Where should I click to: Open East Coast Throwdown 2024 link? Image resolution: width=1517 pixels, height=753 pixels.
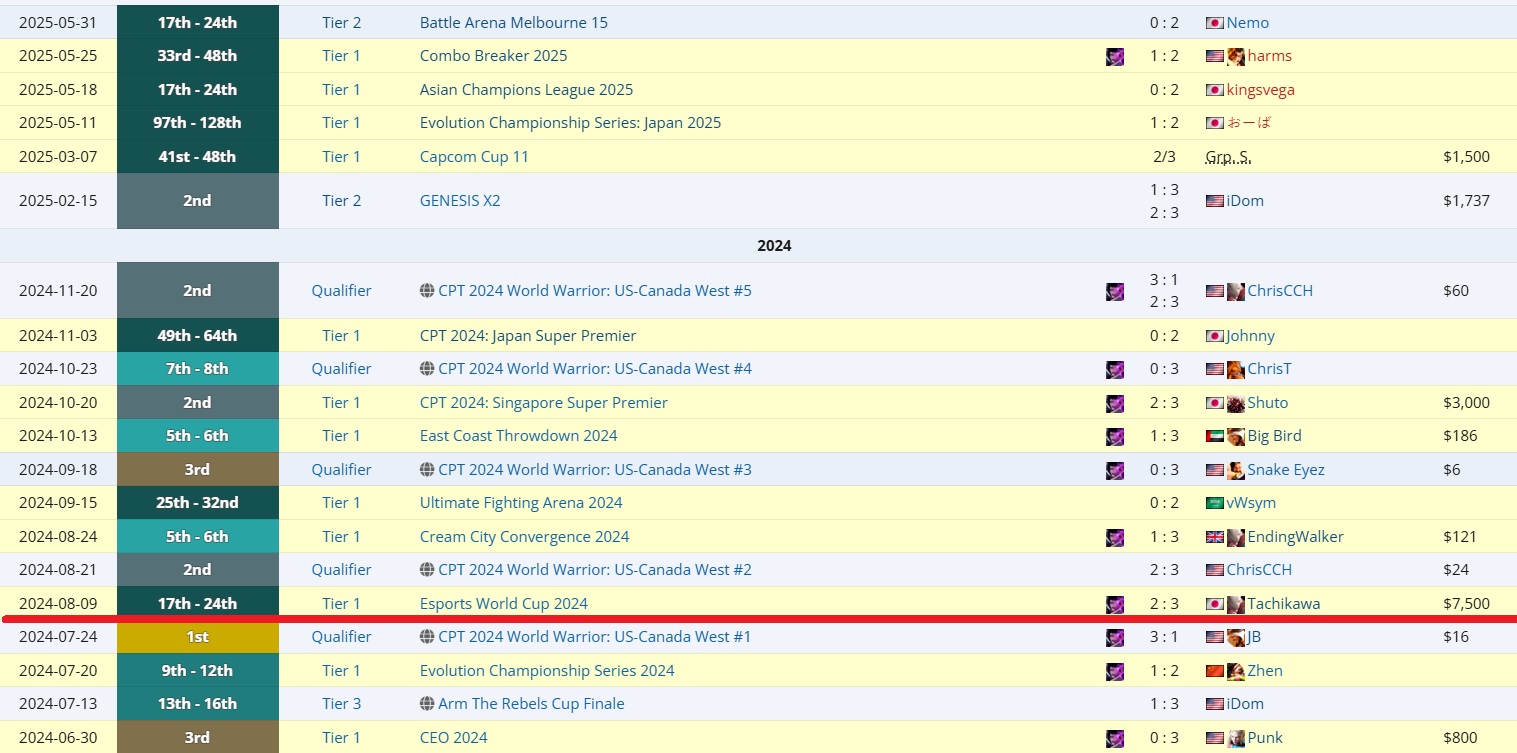519,436
